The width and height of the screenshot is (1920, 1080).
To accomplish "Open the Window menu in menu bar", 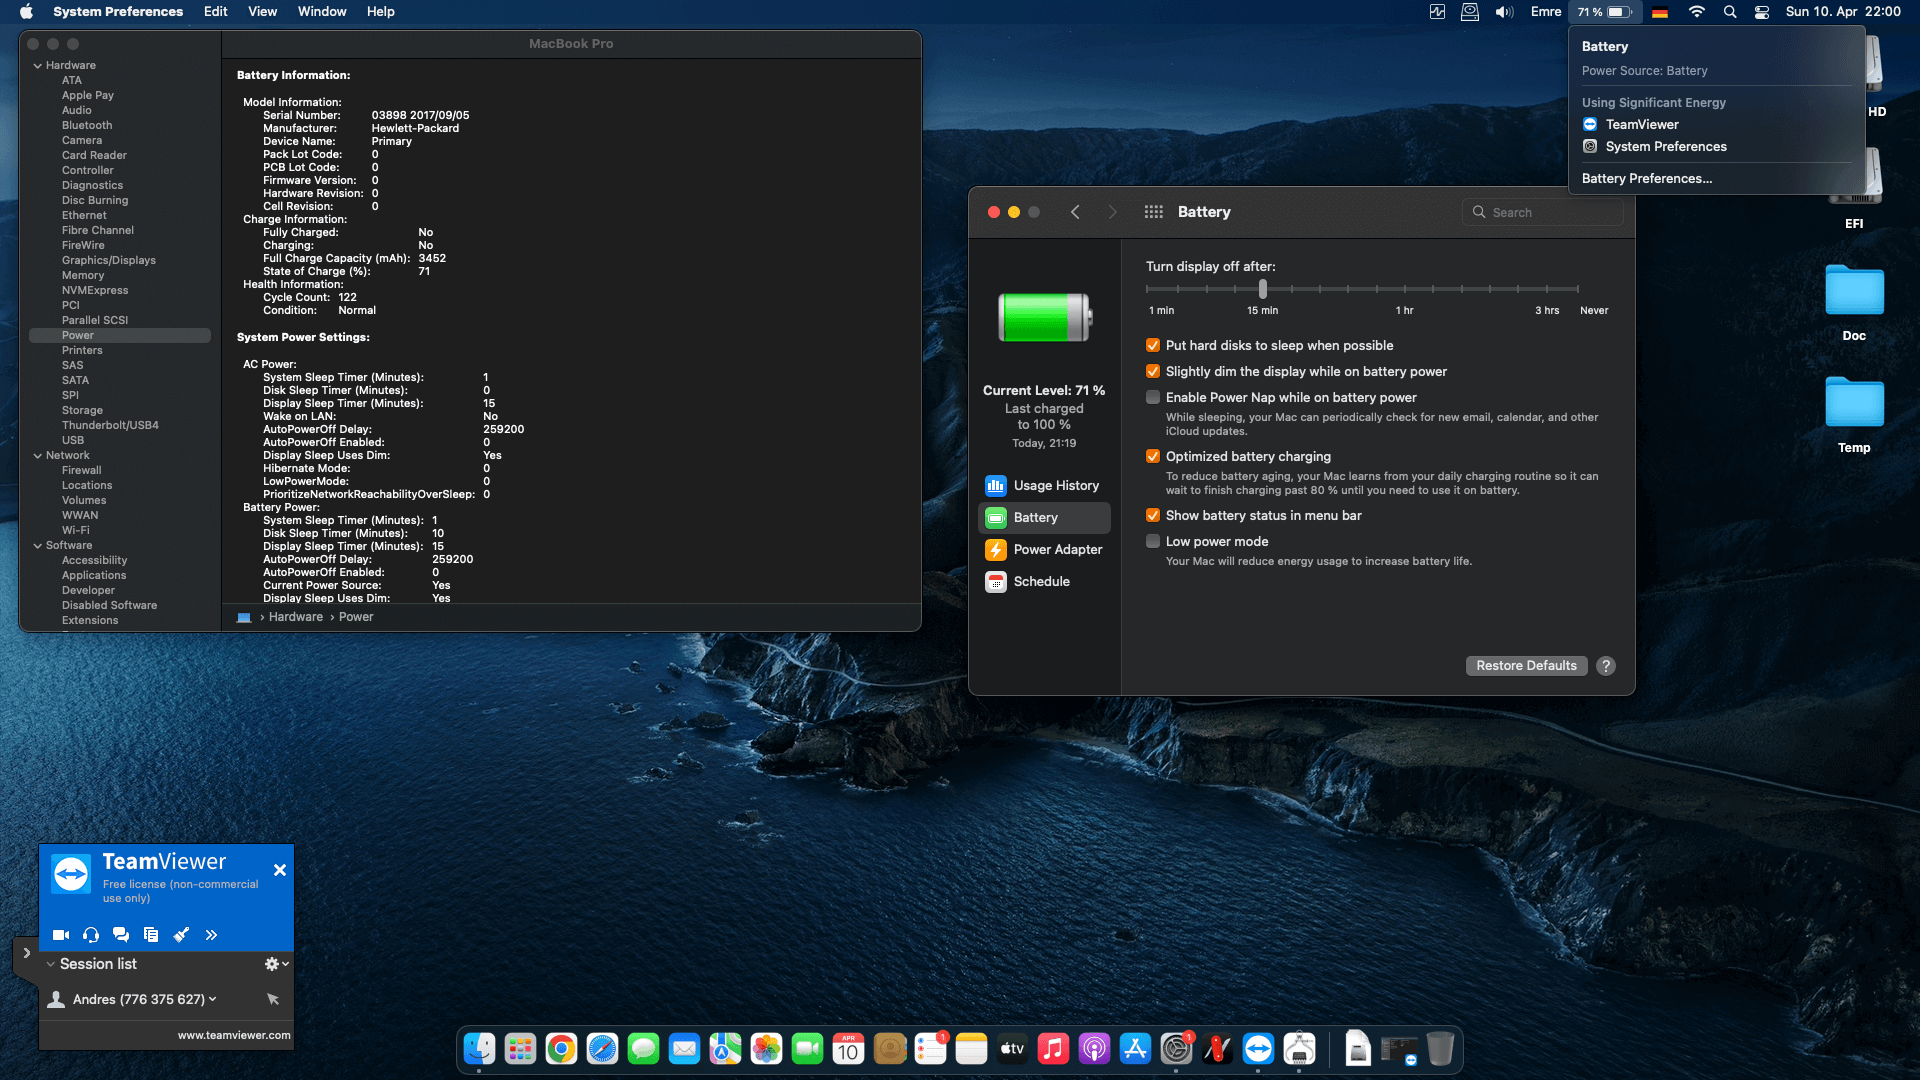I will 321,12.
